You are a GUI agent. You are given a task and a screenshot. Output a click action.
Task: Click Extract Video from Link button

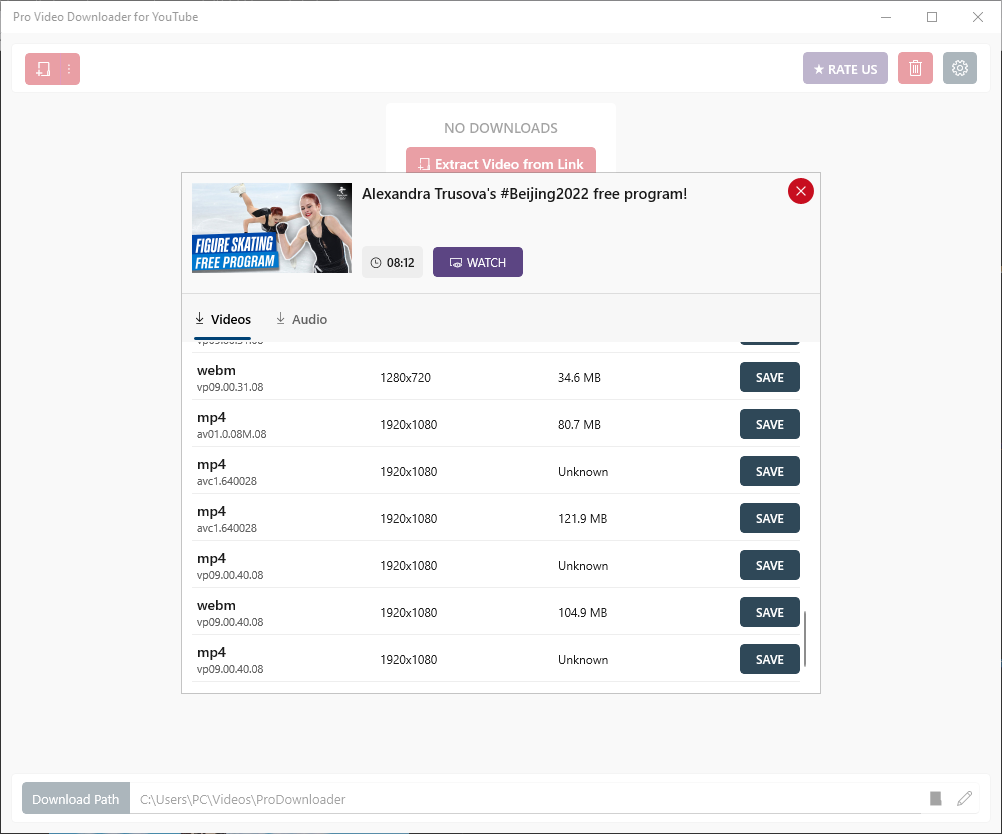pos(501,161)
